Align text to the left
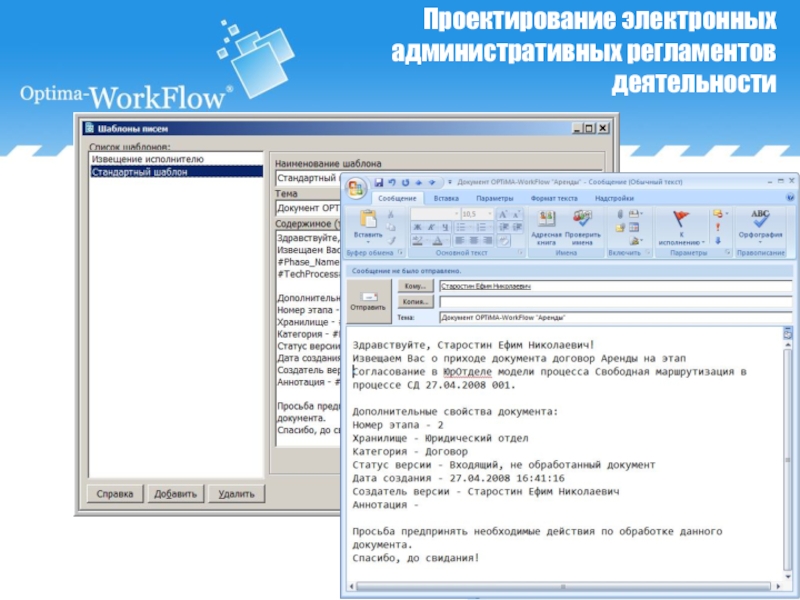 tap(460, 240)
